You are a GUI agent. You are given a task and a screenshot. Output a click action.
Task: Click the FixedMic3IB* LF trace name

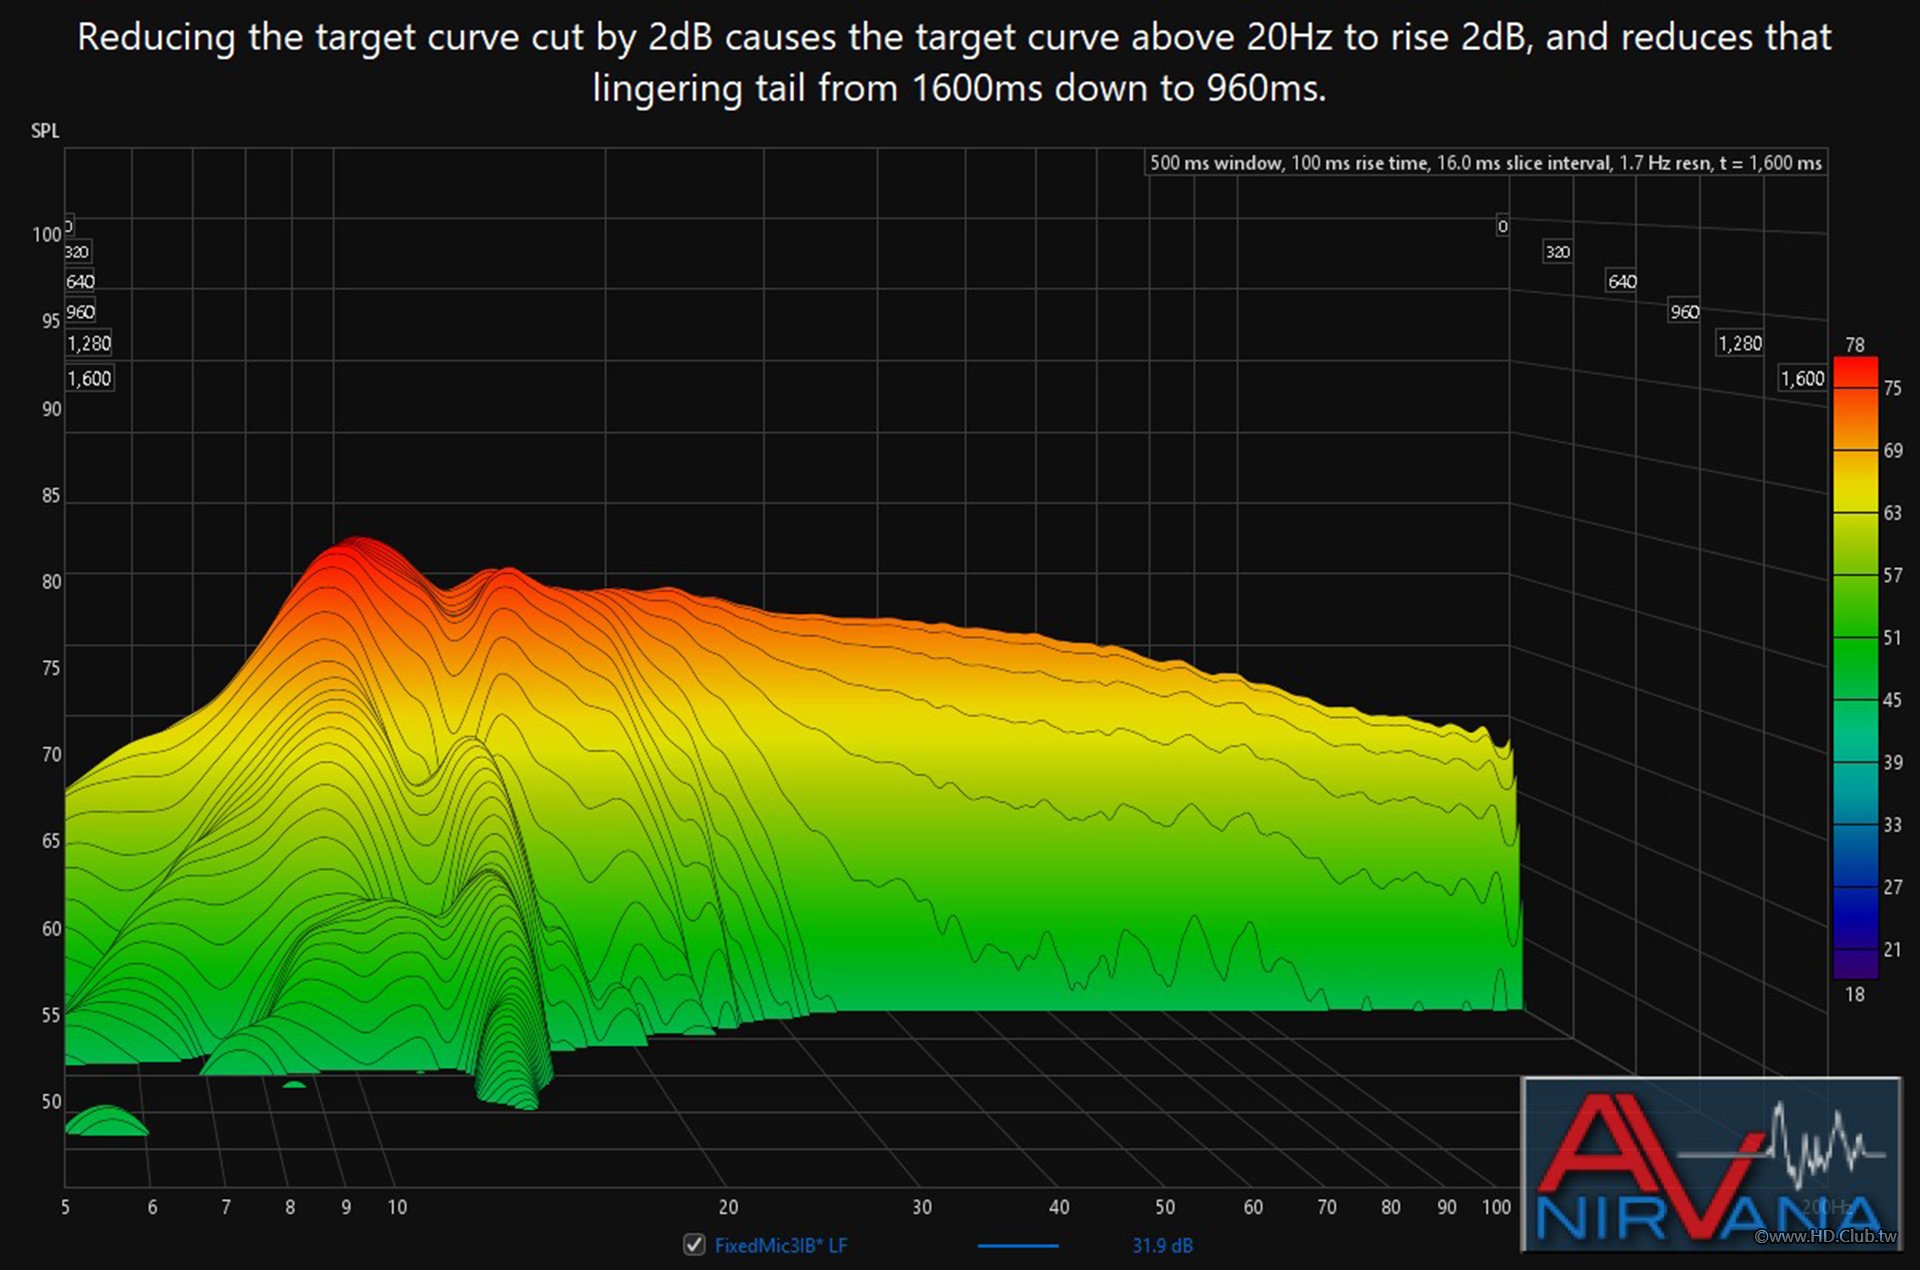point(780,1246)
